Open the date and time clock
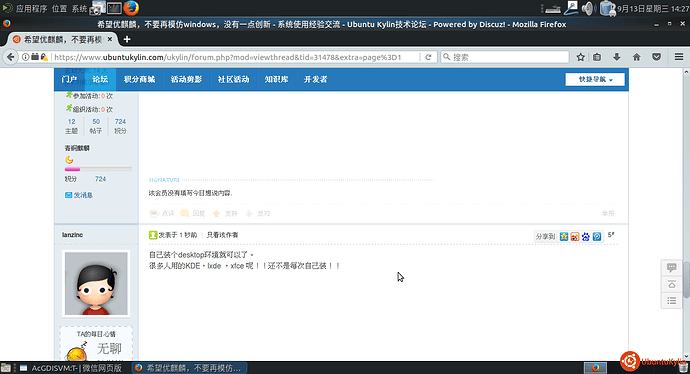 point(653,8)
